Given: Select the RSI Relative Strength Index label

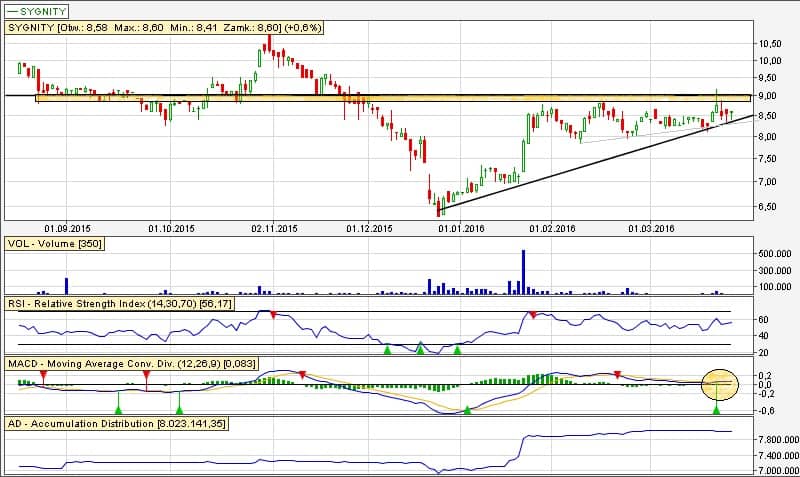Looking at the screenshot, I should [x=120, y=302].
